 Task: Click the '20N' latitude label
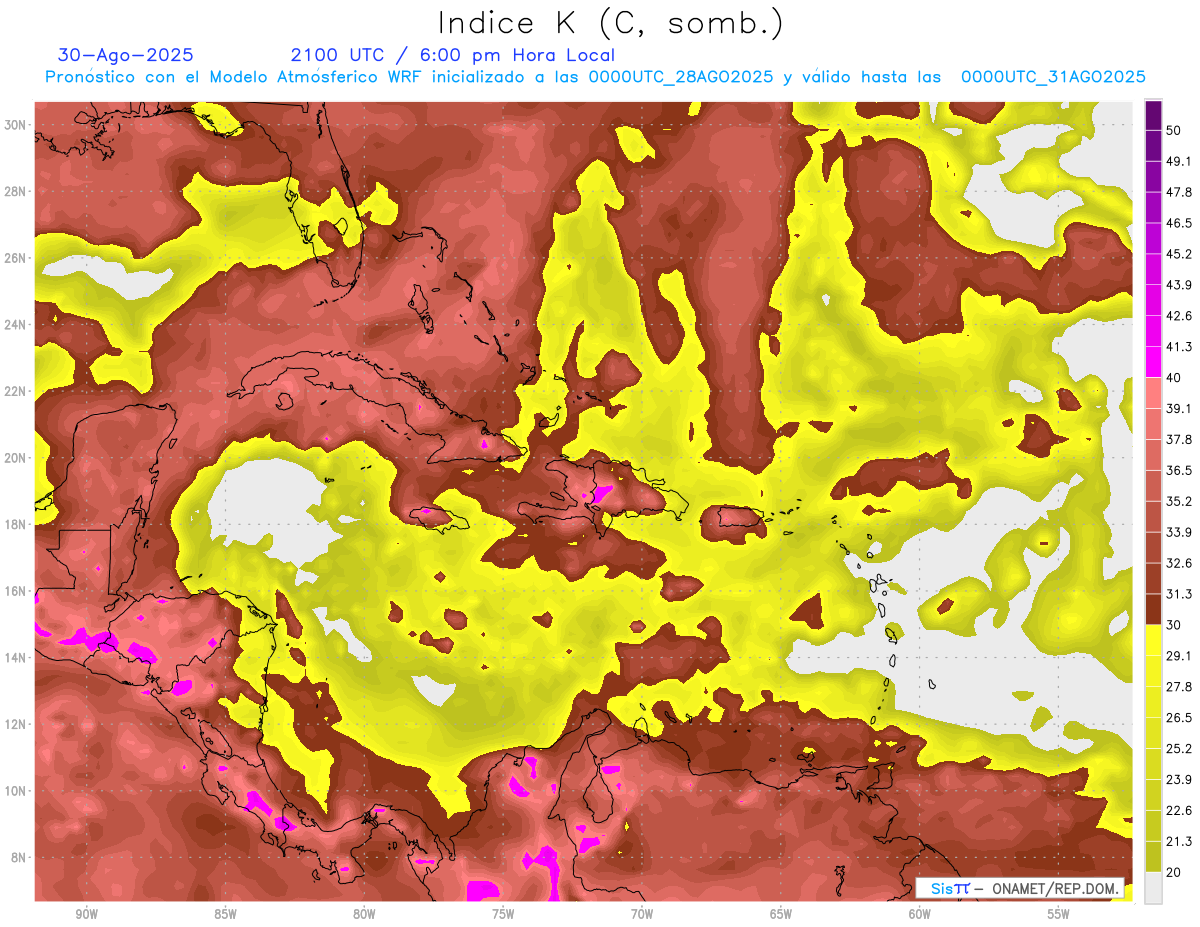(17, 458)
